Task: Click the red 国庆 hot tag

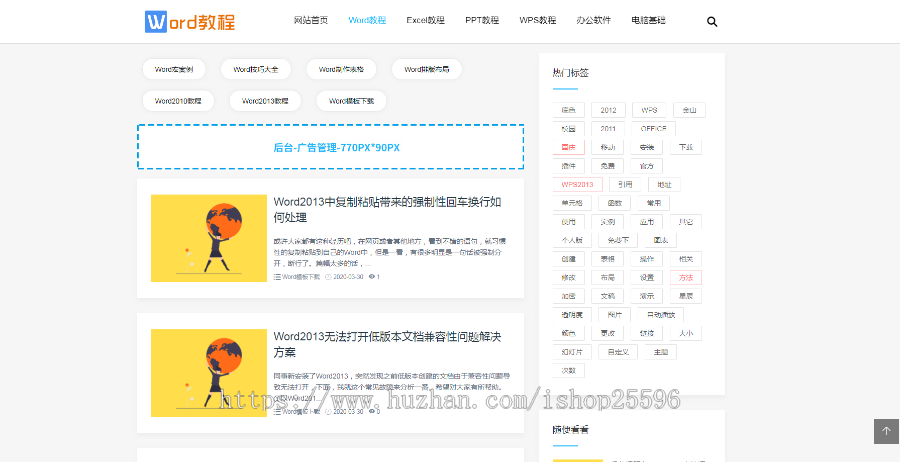Action: point(568,147)
